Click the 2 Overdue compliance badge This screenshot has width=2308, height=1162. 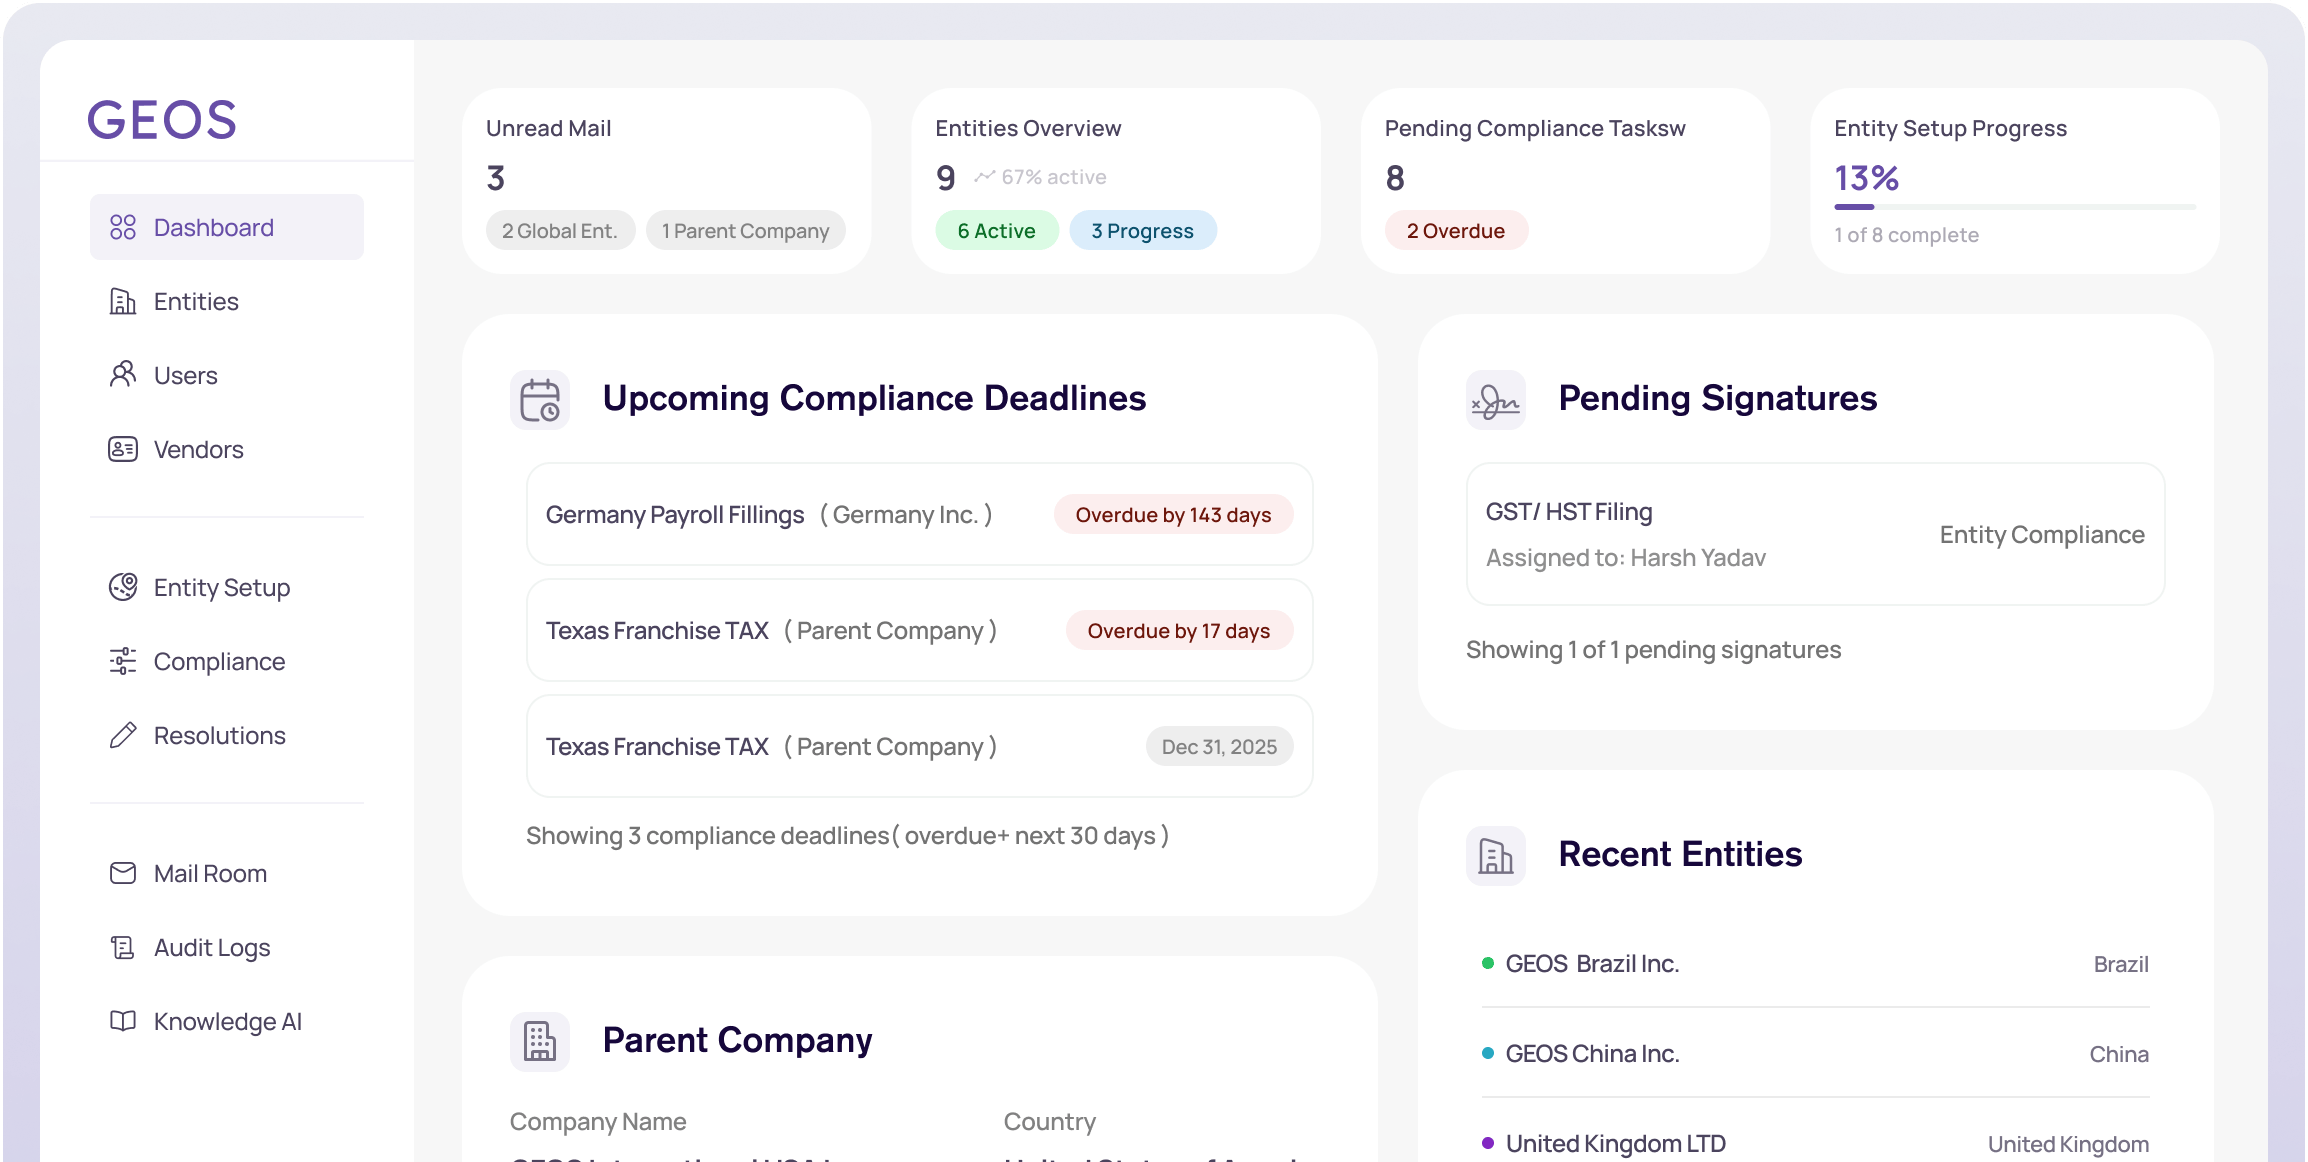click(1455, 231)
